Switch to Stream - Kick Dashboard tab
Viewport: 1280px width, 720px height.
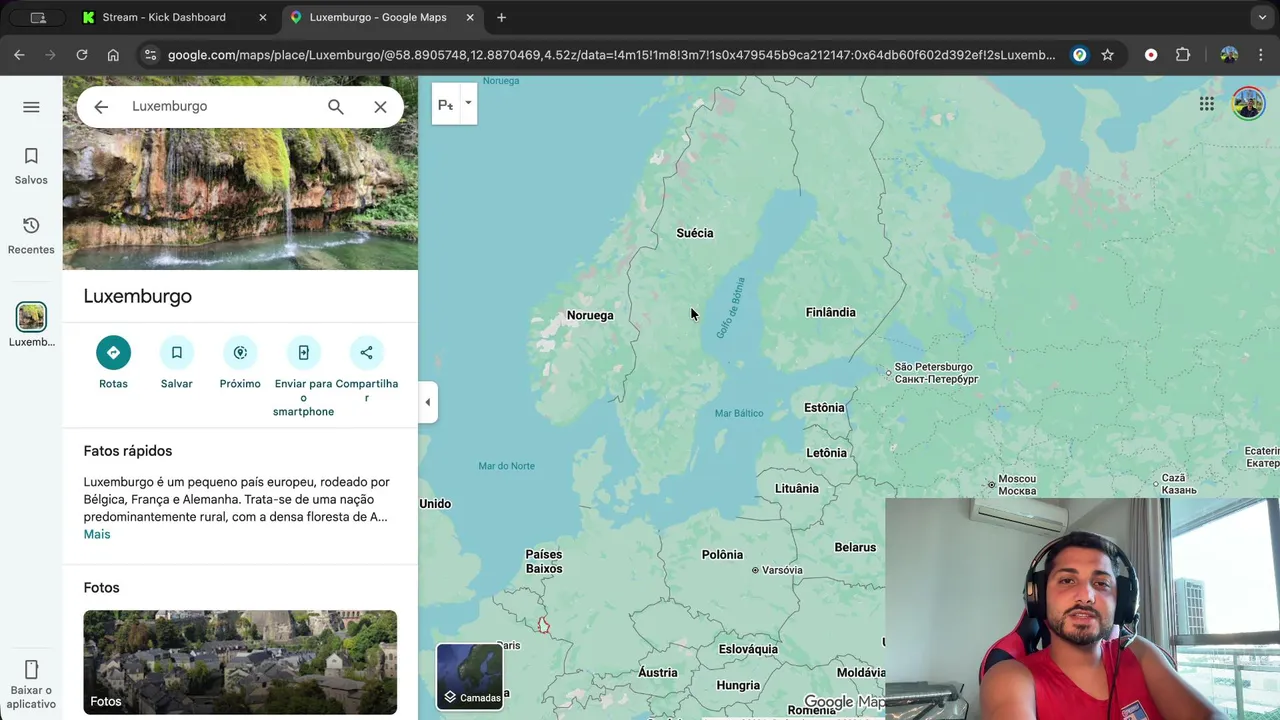coord(164,17)
